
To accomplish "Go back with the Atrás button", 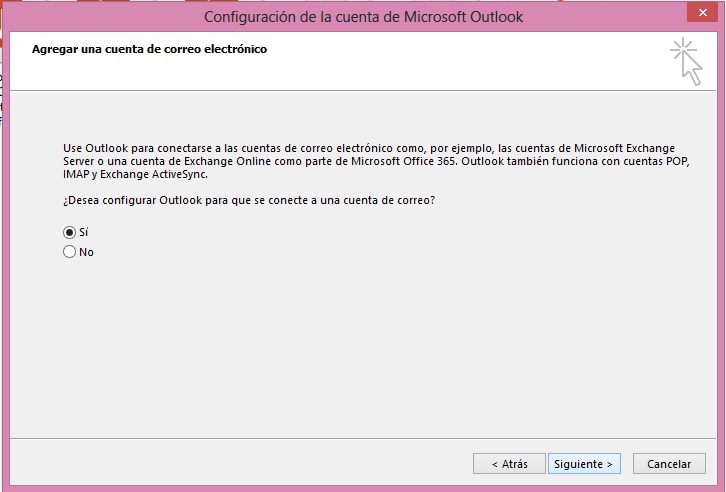I will click(x=509, y=464).
